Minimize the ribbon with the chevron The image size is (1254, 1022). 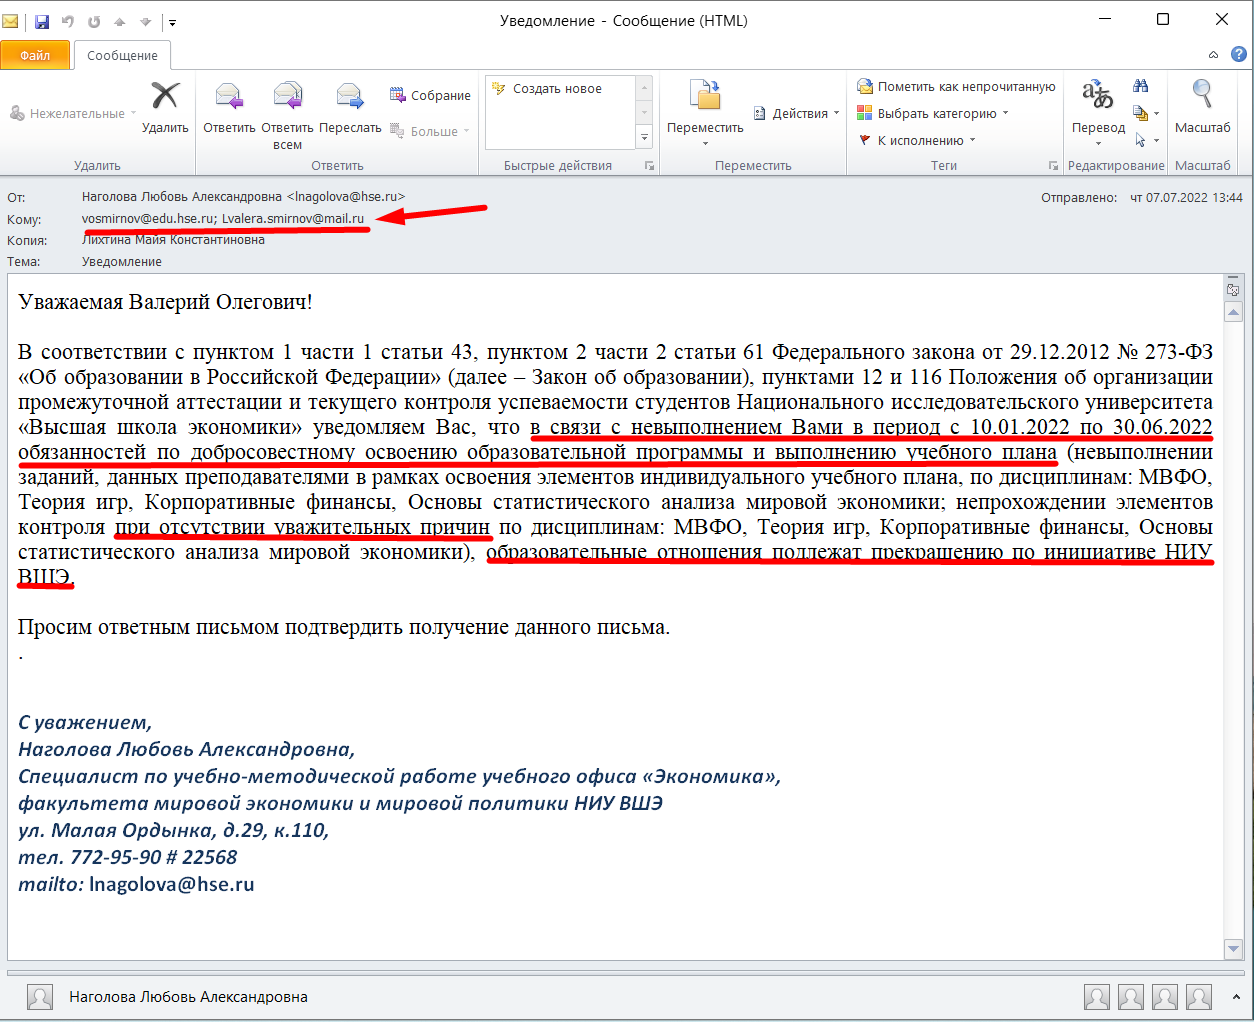1213,55
